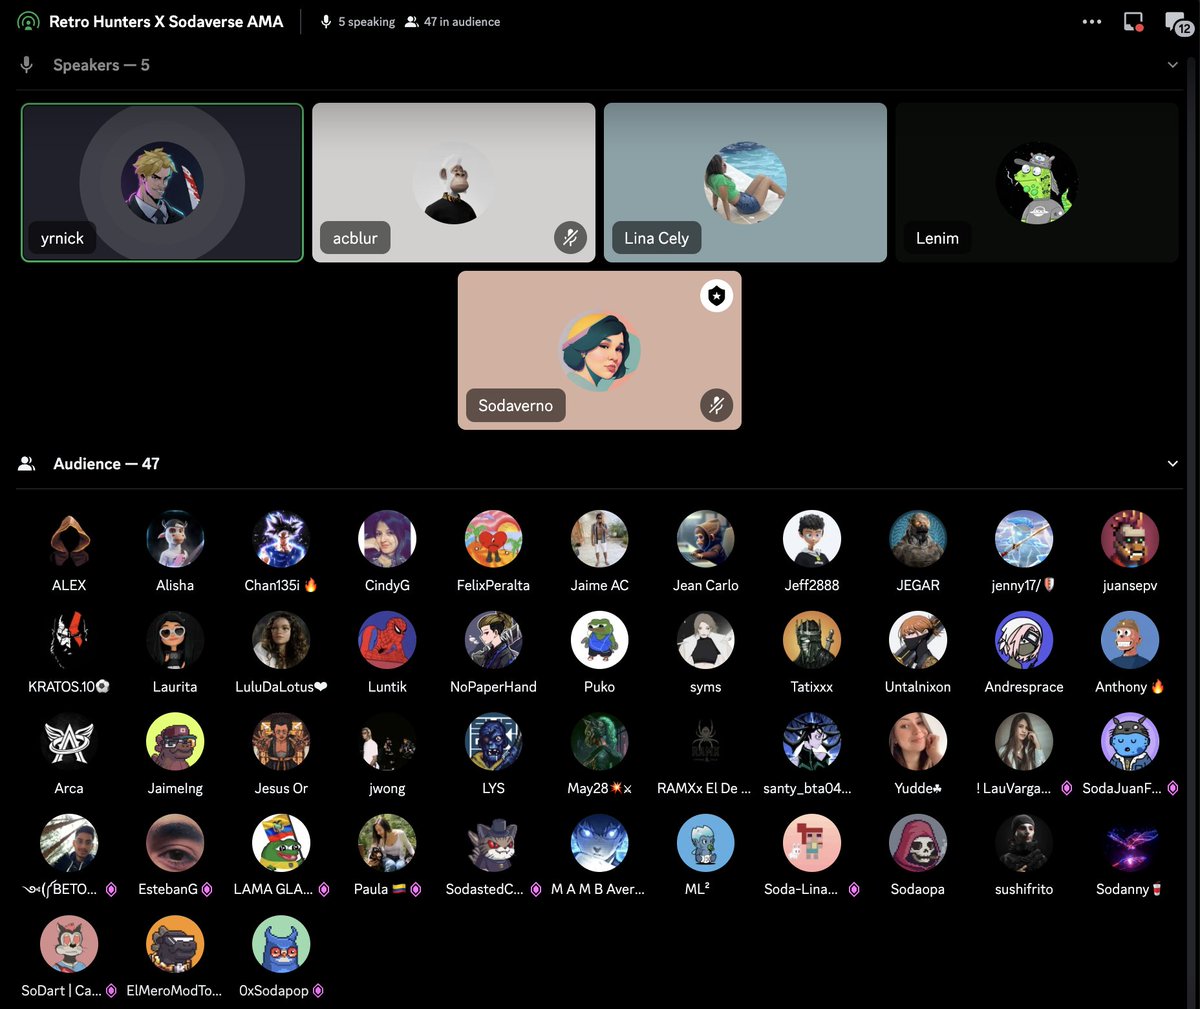This screenshot has height=1009, width=1200.
Task: Open Sodanny's avatar
Action: point(1129,842)
